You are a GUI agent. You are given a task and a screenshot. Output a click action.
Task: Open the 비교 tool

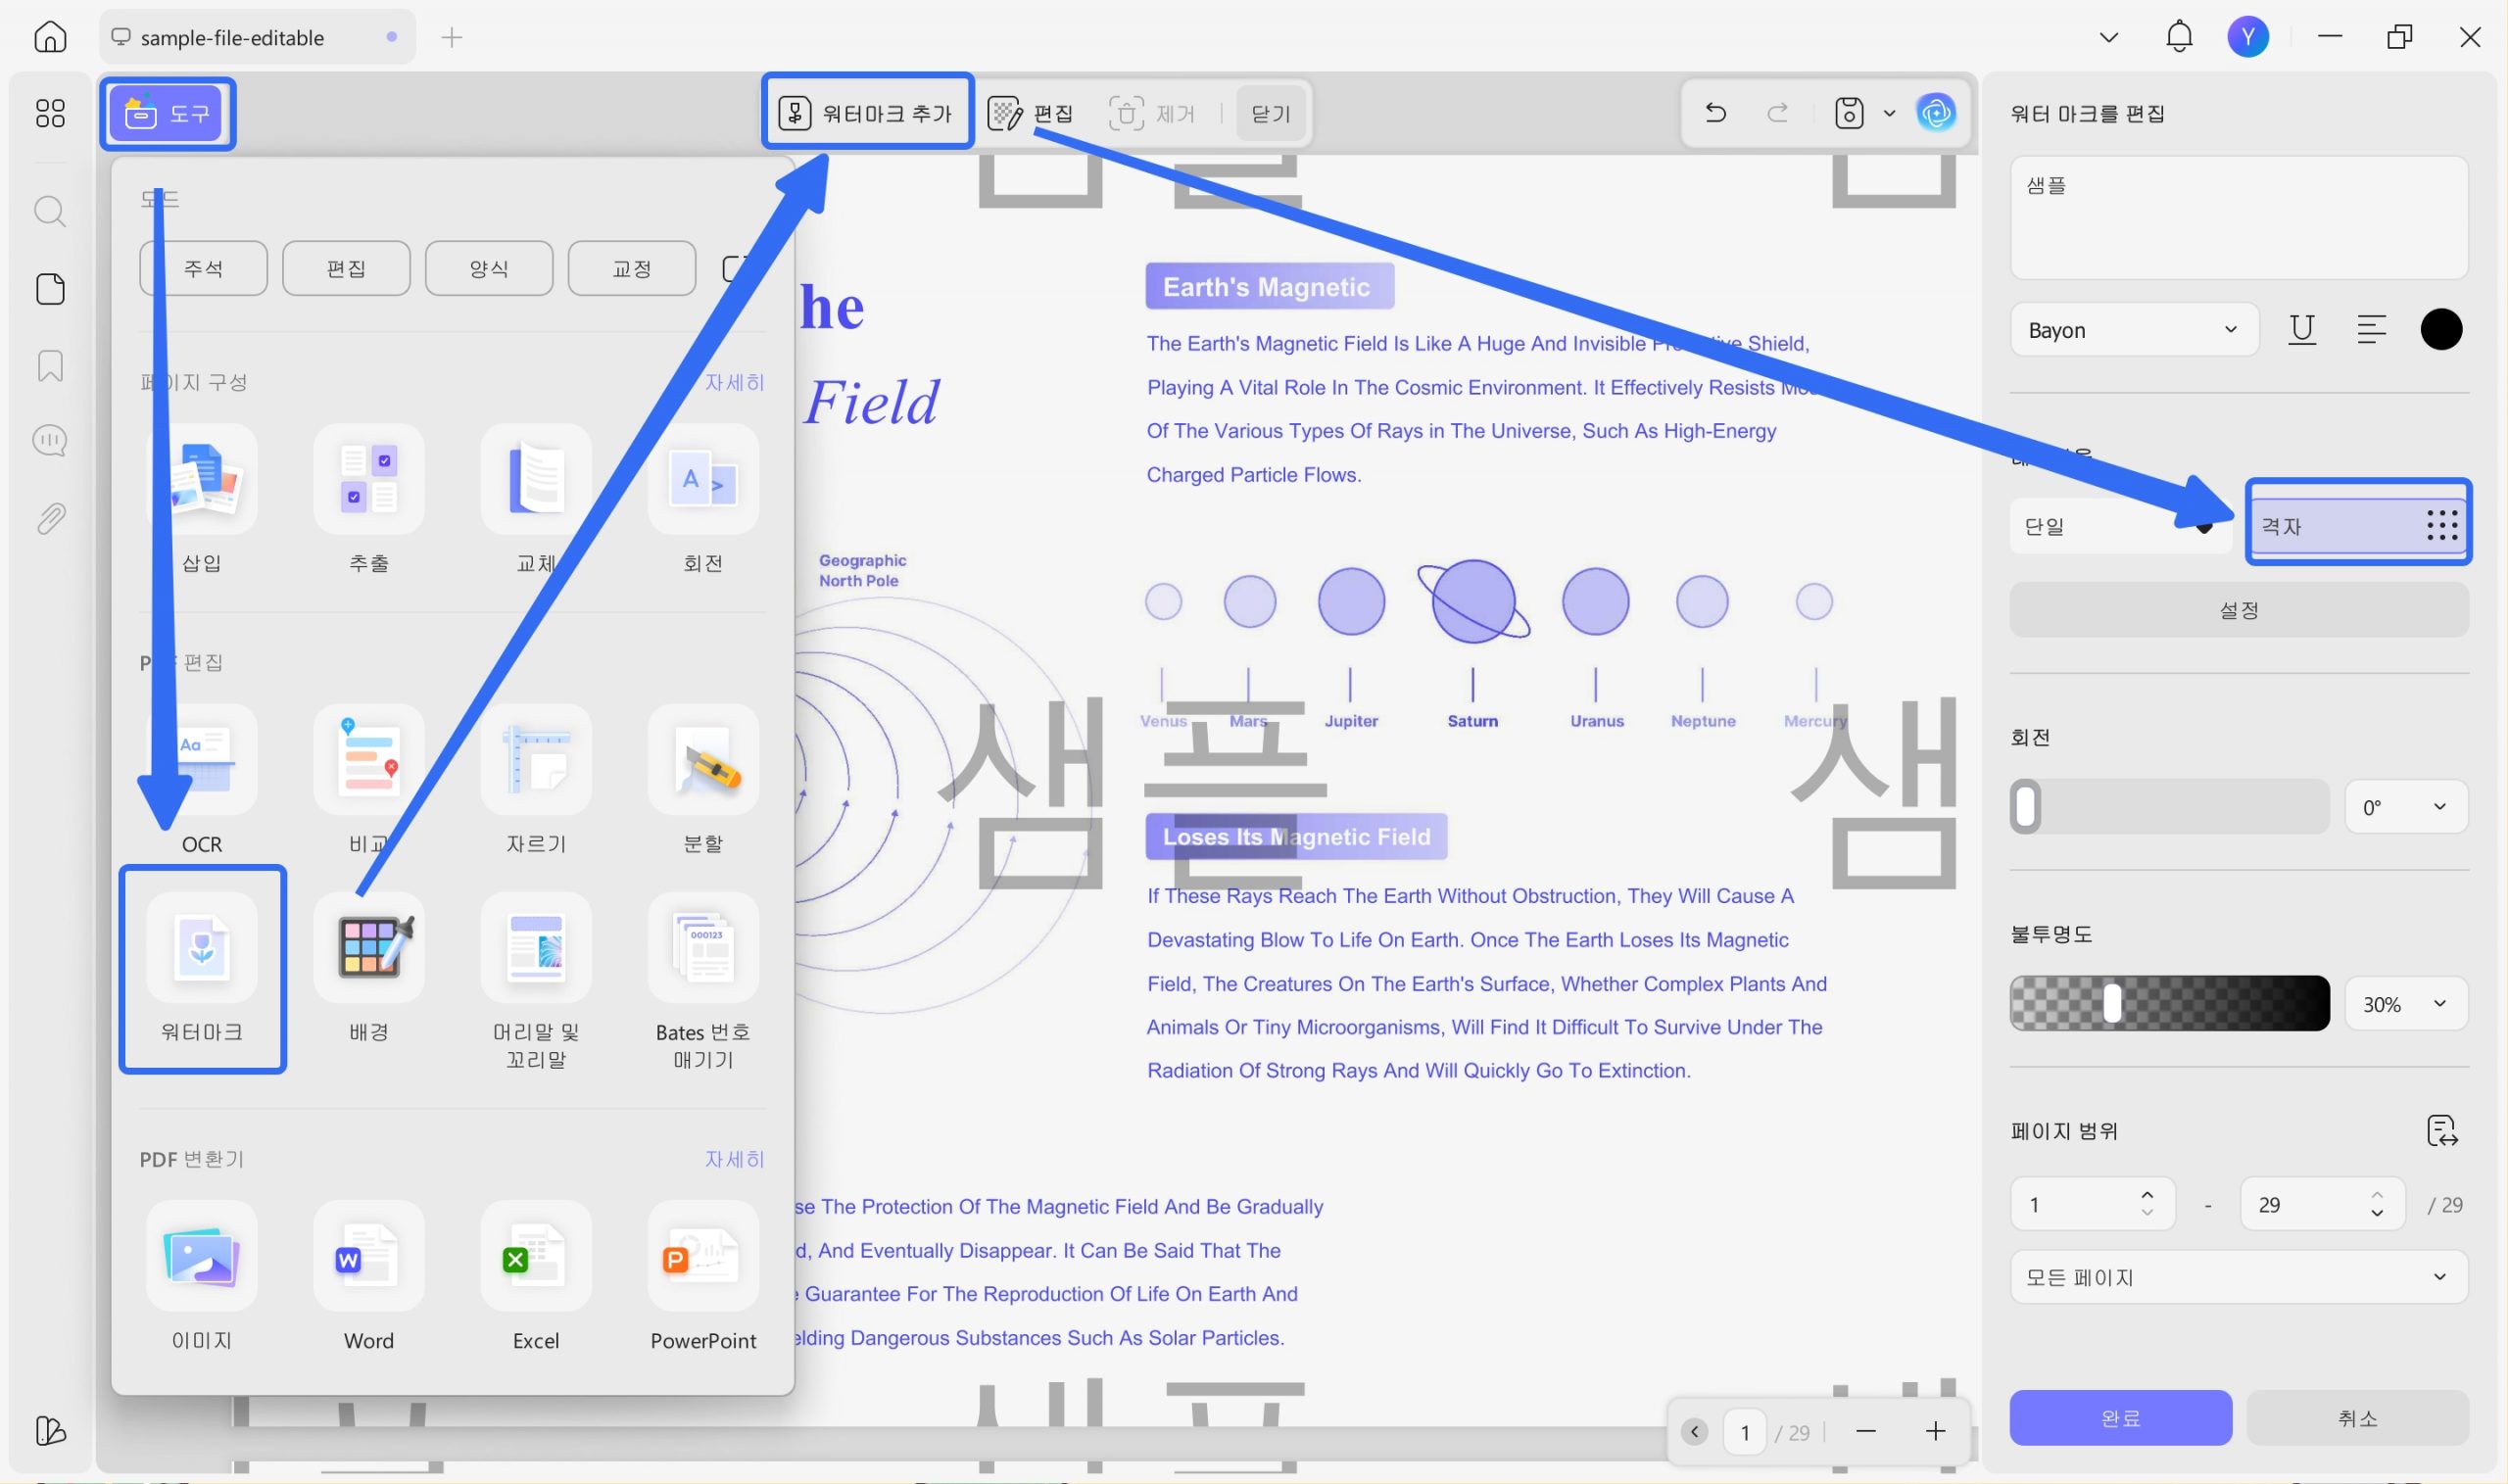click(x=369, y=781)
